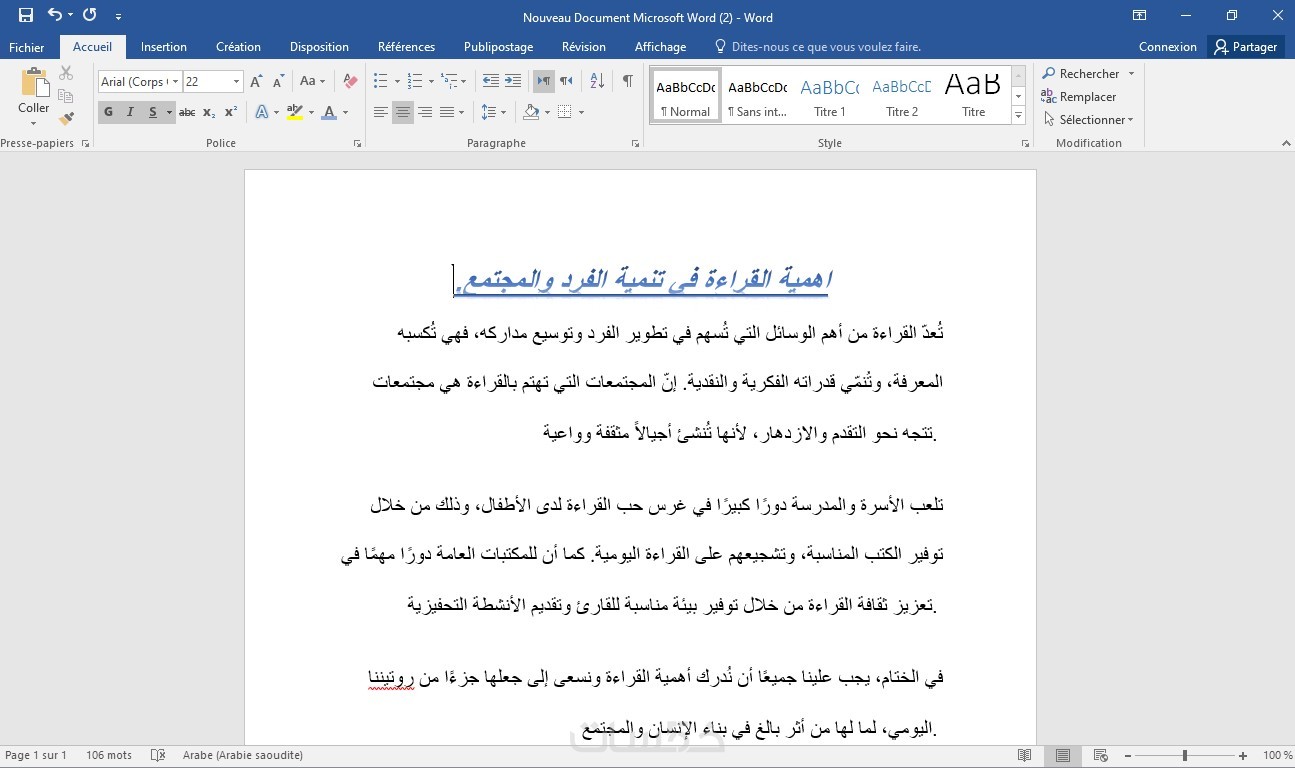Expand the Styles gallery with the More arrow
Screen dimensions: 1295x768
(x=1019, y=116)
